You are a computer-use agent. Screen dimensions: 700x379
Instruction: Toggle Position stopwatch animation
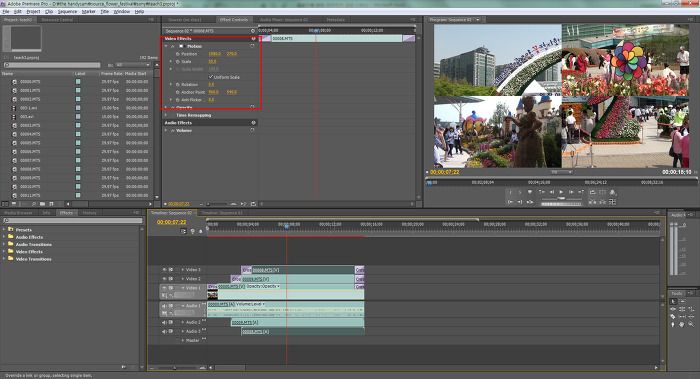177,54
